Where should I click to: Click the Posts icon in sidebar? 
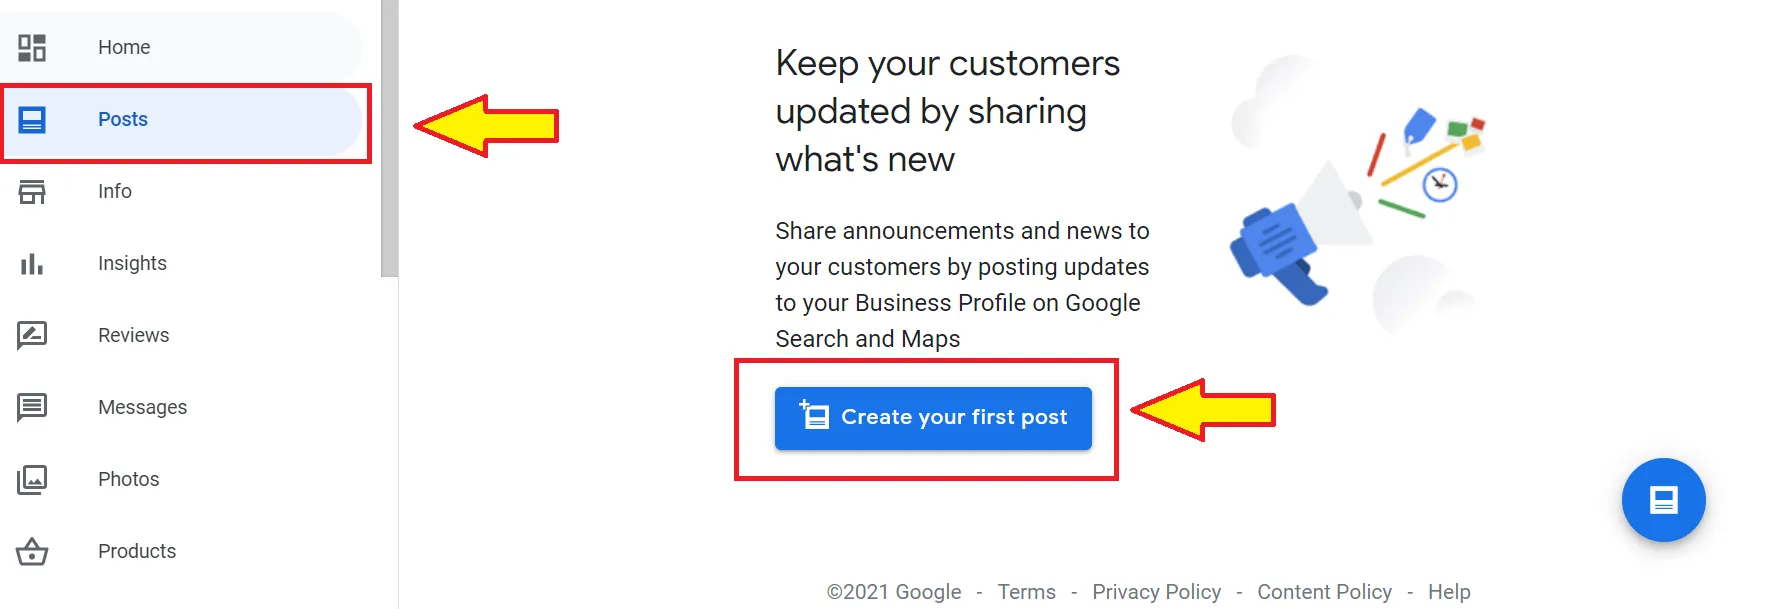pos(32,120)
